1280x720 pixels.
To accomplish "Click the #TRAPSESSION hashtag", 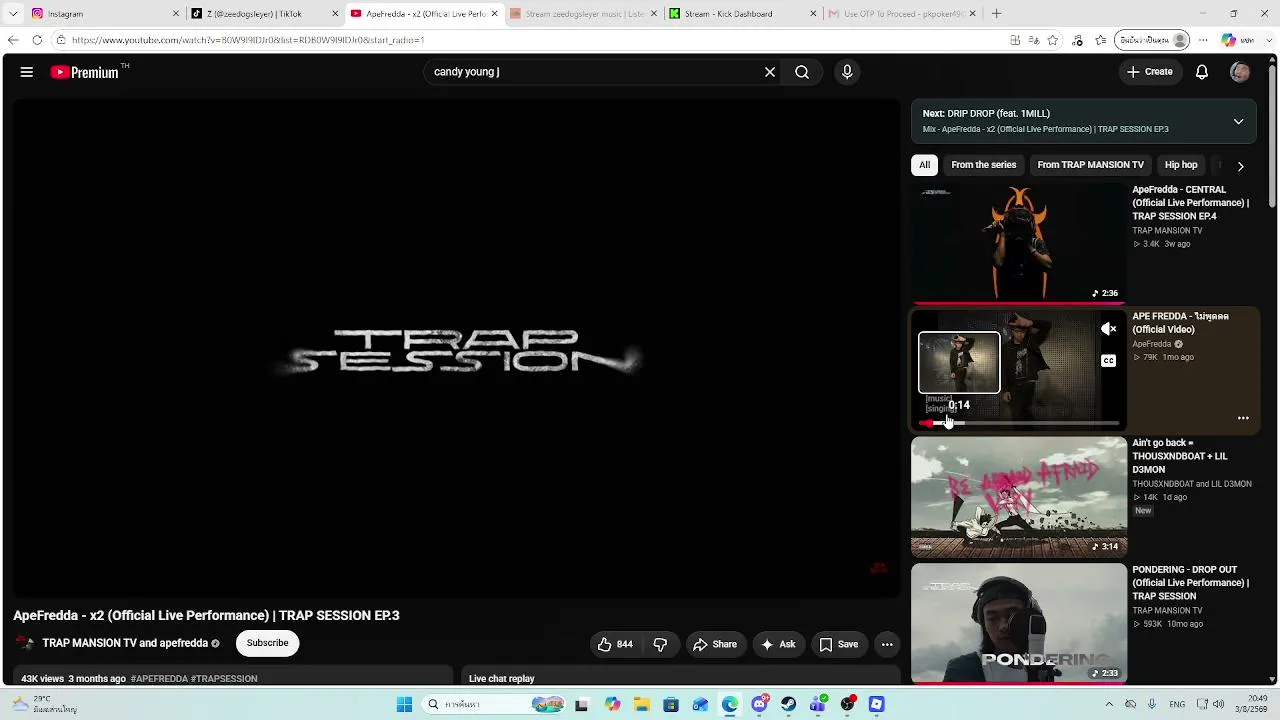I will (224, 679).
